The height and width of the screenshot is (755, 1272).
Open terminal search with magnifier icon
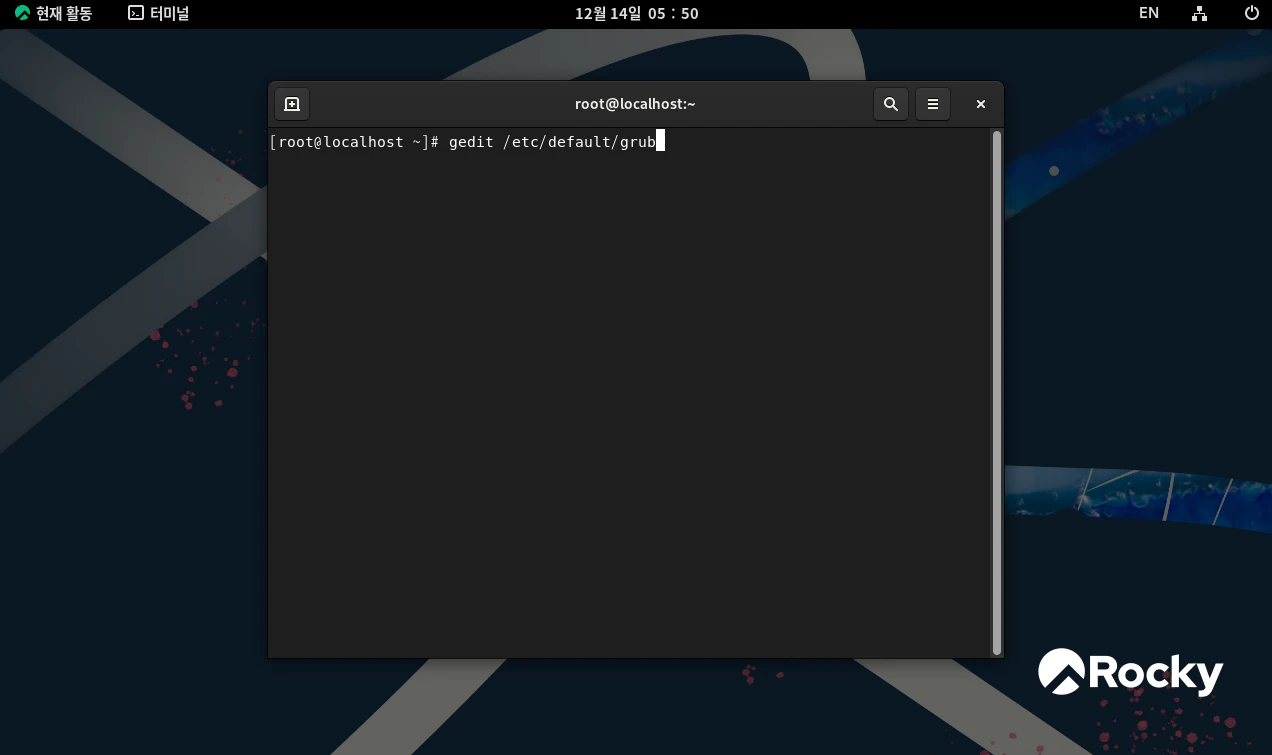[891, 104]
